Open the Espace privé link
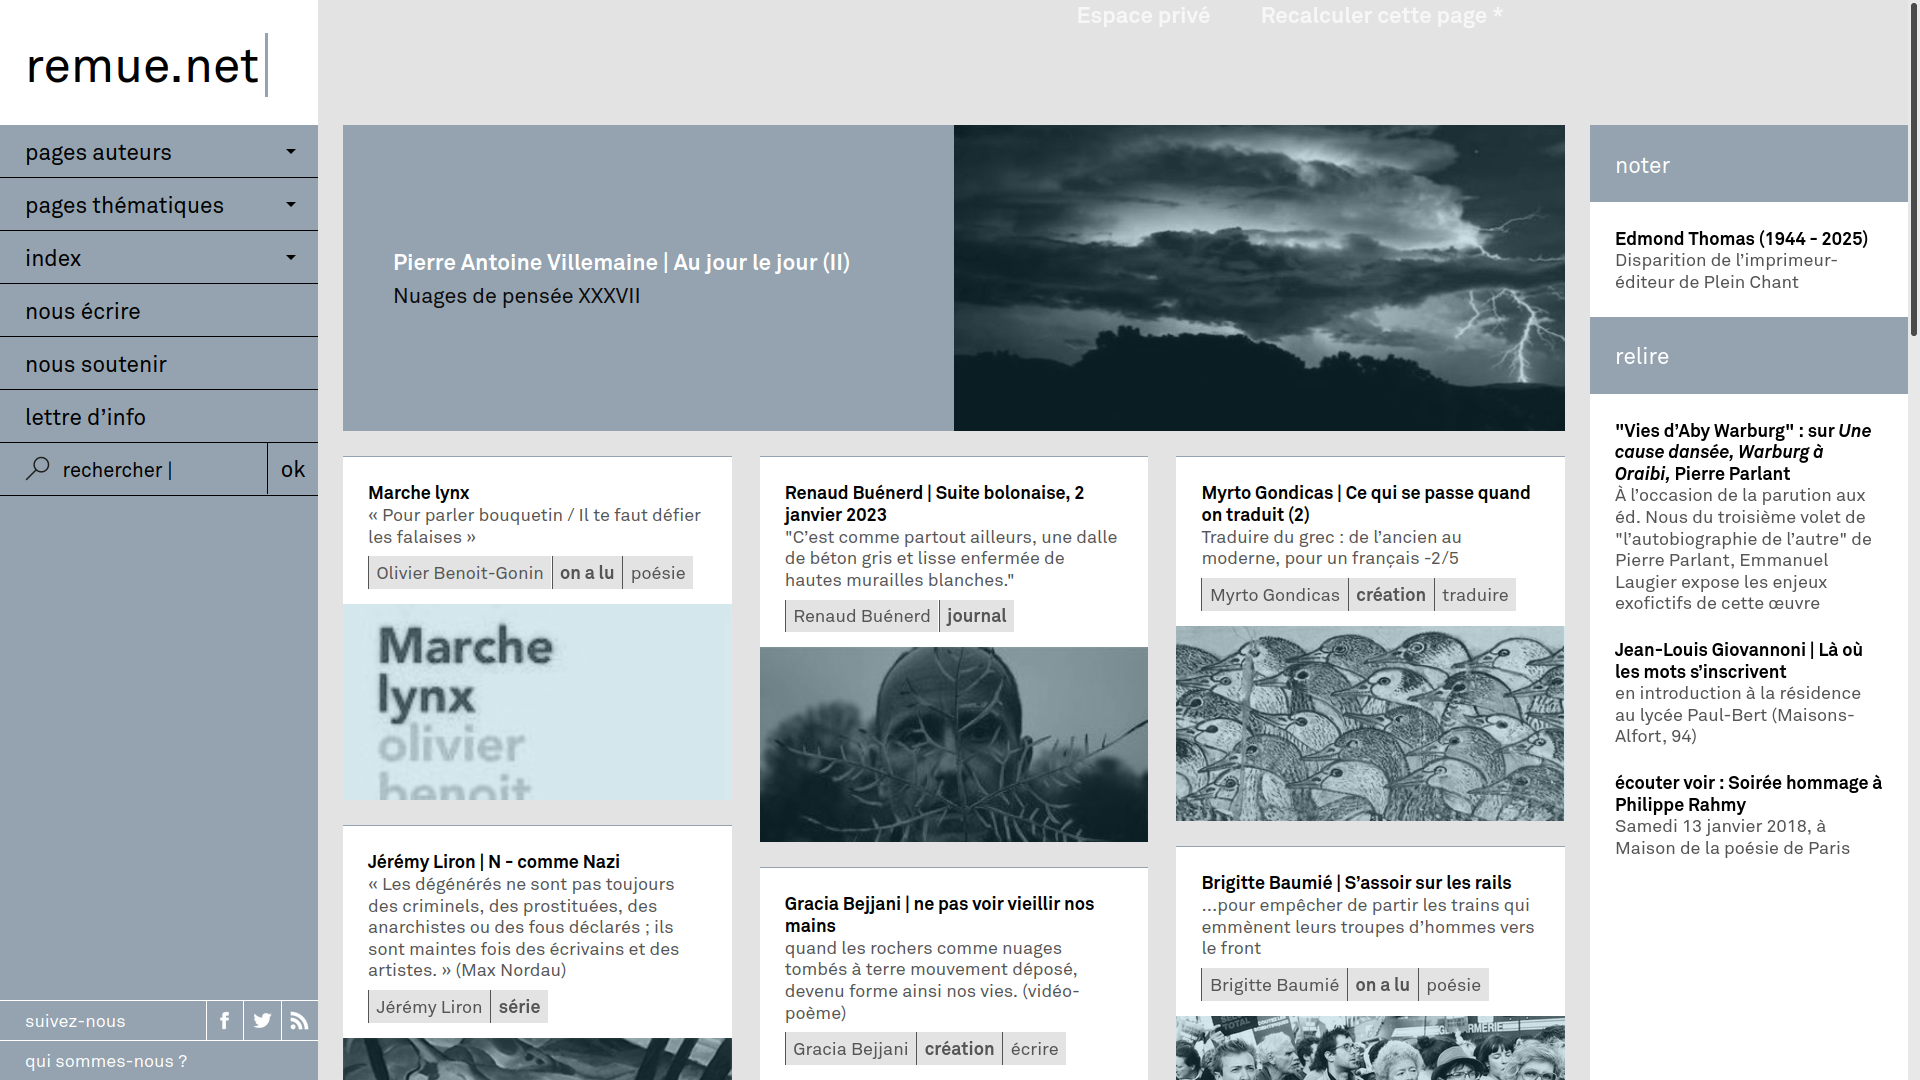The image size is (1920, 1080). click(1143, 16)
